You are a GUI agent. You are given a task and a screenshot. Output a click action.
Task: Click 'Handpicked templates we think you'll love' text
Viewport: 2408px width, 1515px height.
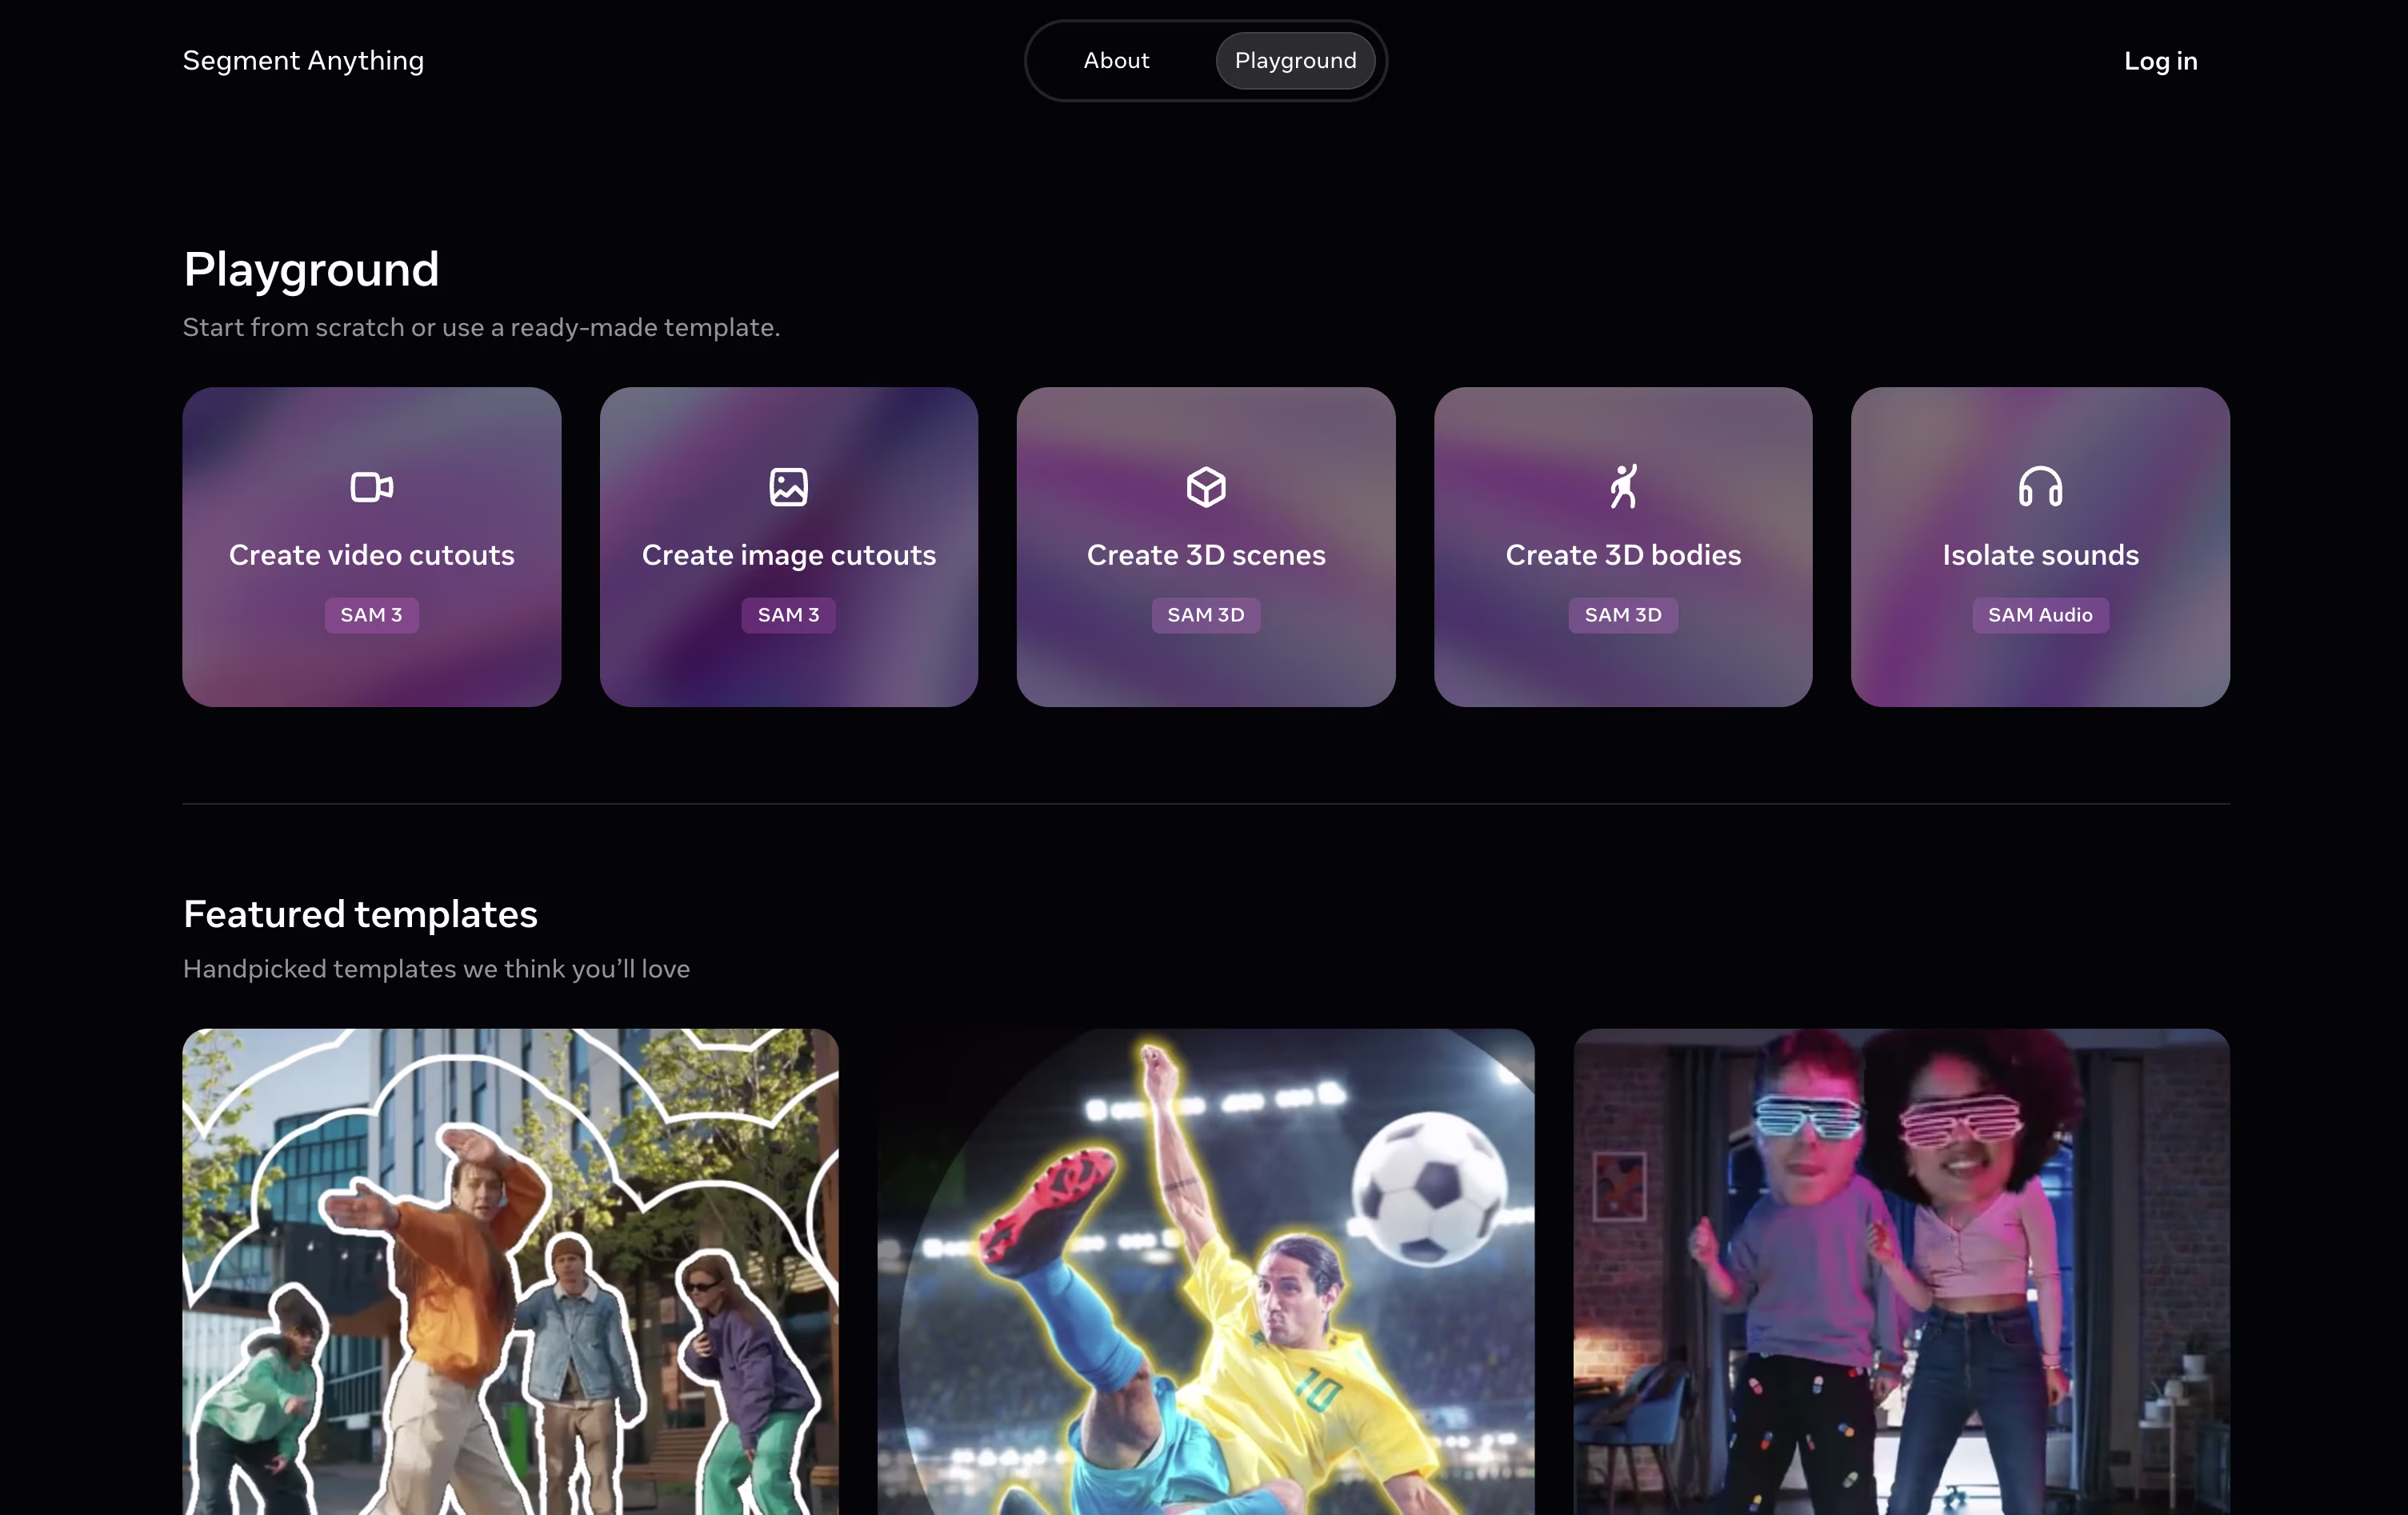click(x=436, y=969)
